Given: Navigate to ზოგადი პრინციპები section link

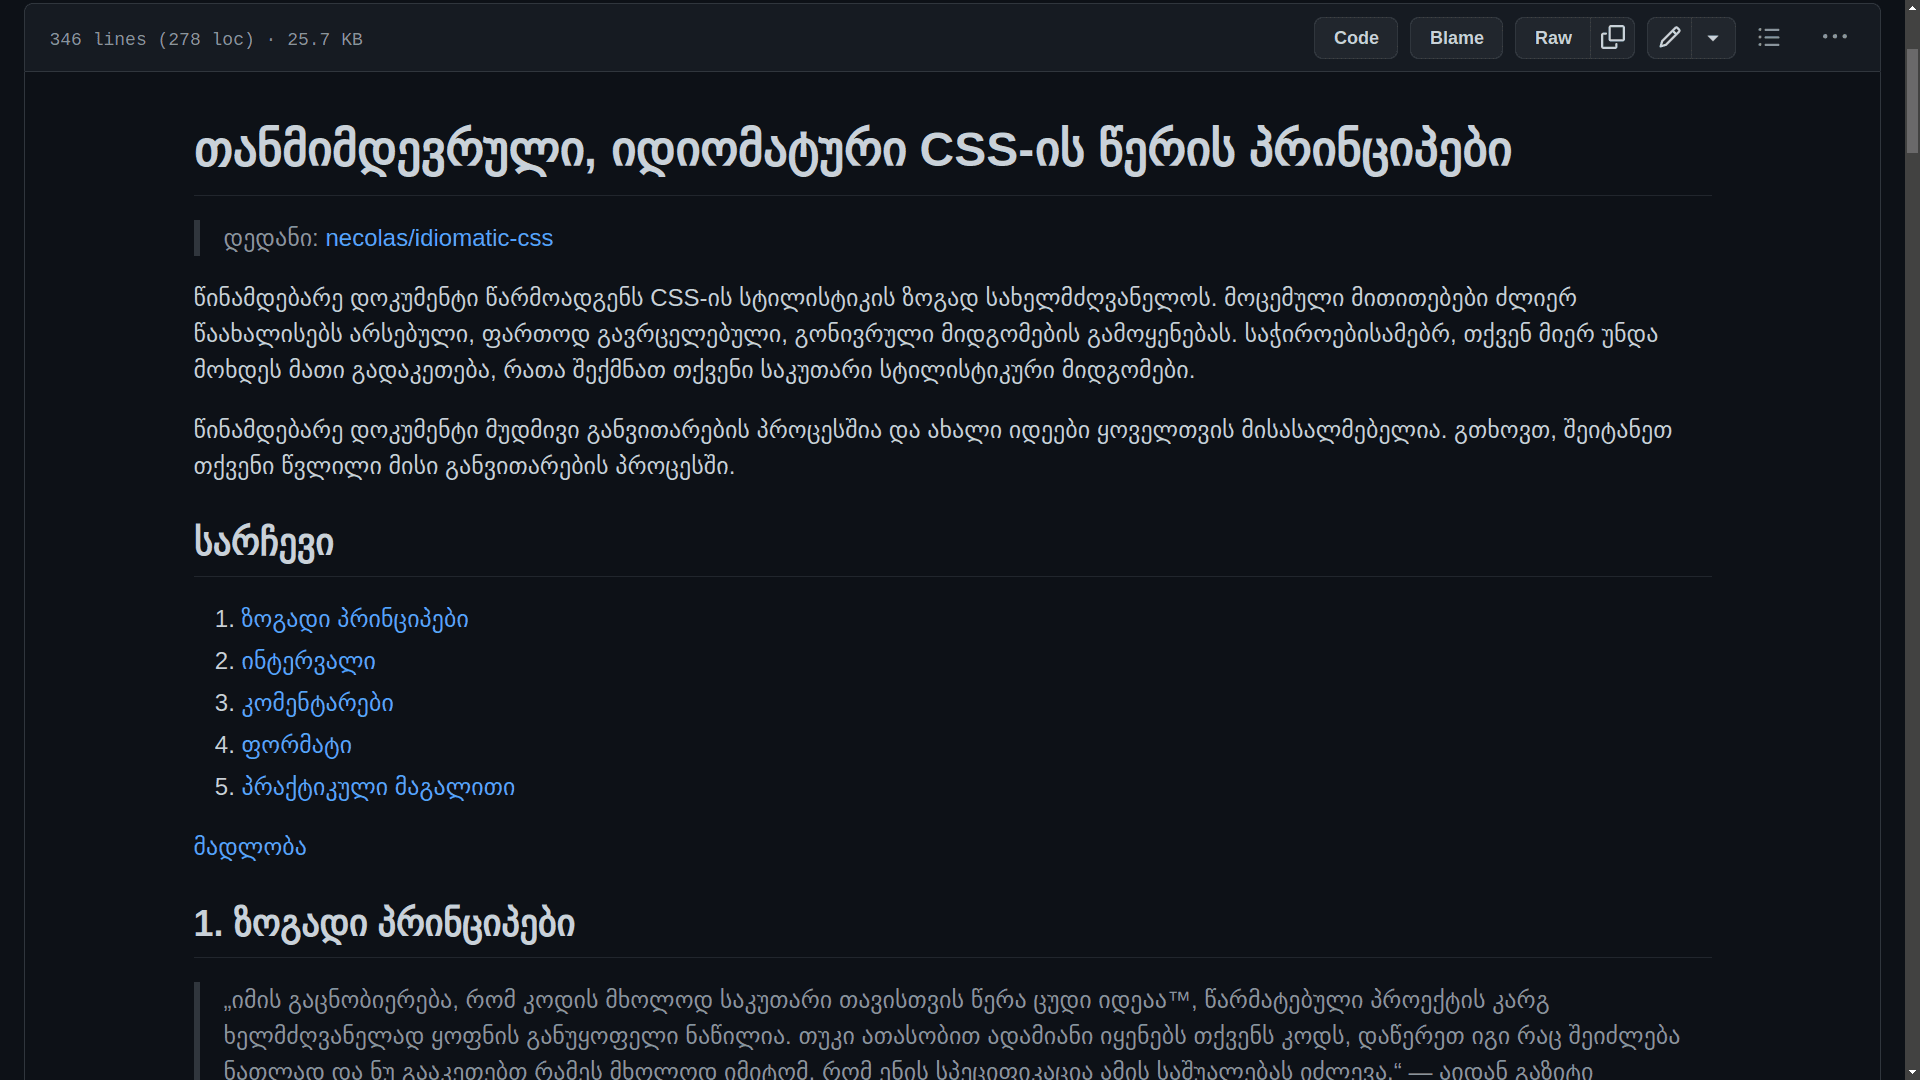Looking at the screenshot, I should coord(355,618).
